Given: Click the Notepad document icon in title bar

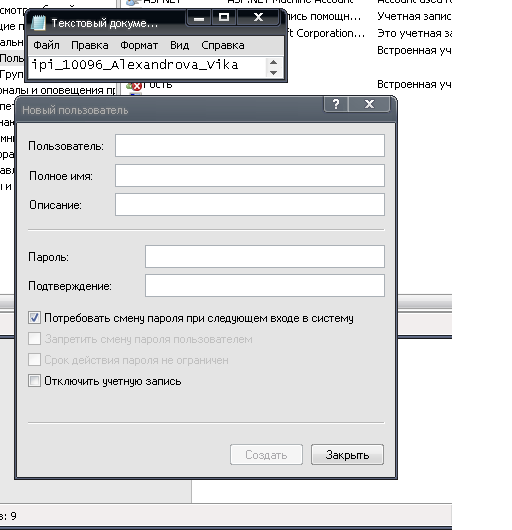Looking at the screenshot, I should pyautogui.click(x=38, y=23).
